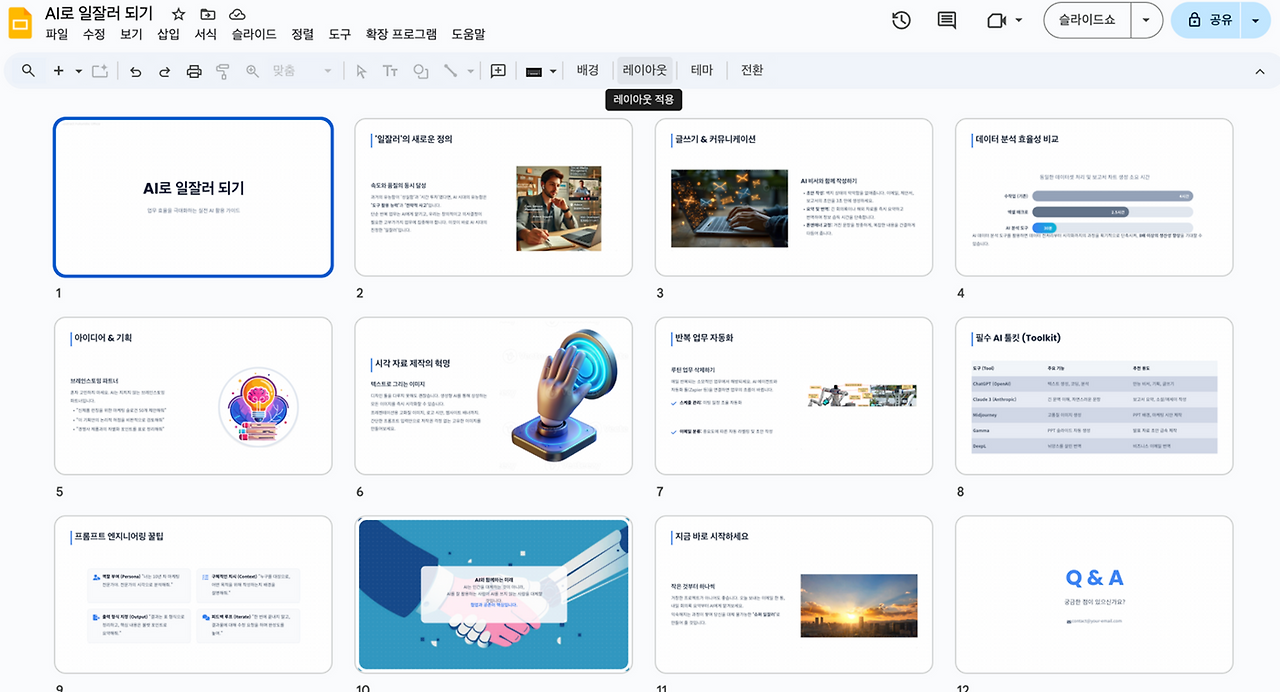Expand the slideshow dropdown arrow
This screenshot has width=1280, height=692.
[1146, 20]
